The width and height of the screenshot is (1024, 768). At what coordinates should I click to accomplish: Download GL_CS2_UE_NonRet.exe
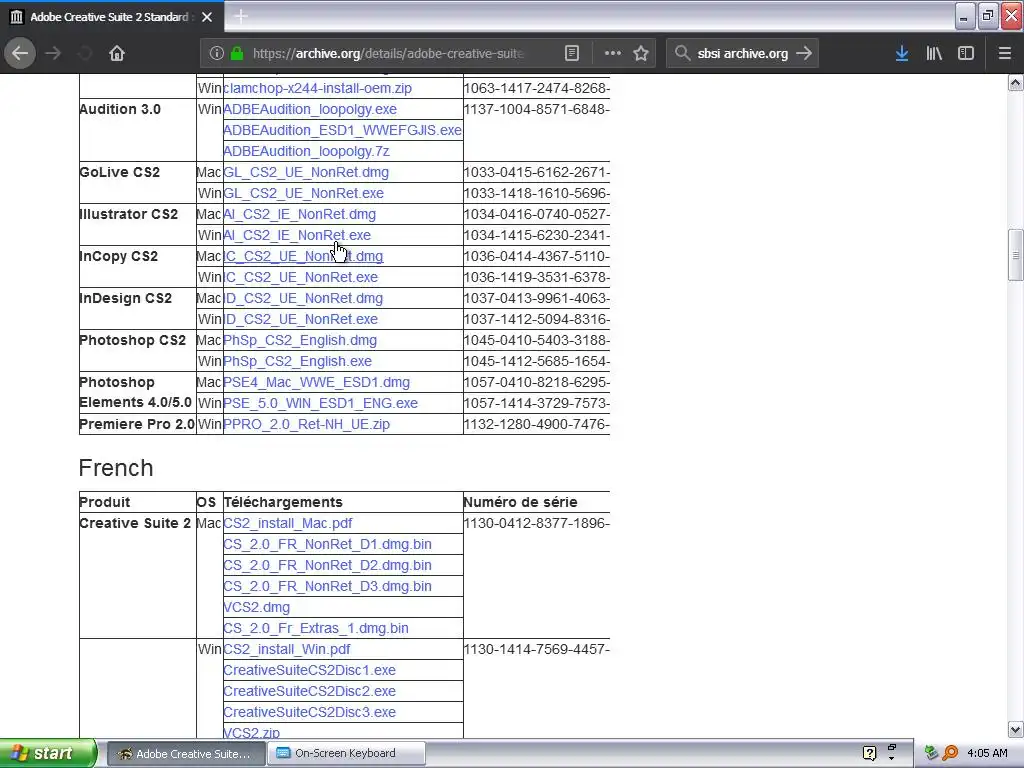pos(304,193)
